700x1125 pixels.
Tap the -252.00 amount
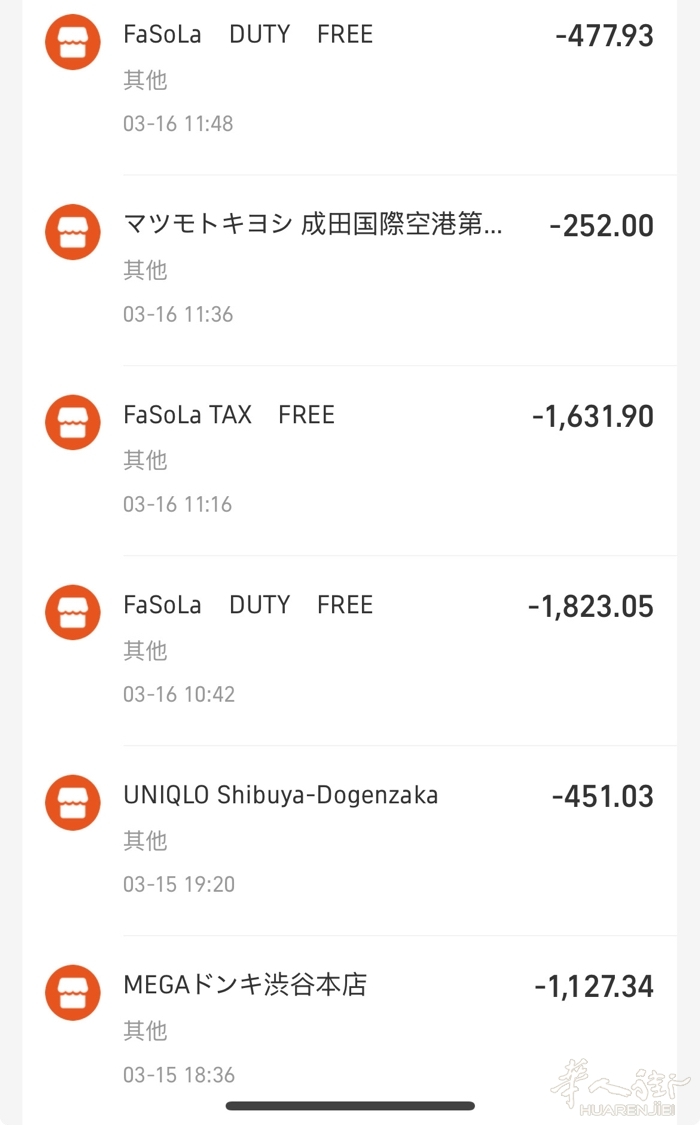click(x=601, y=226)
